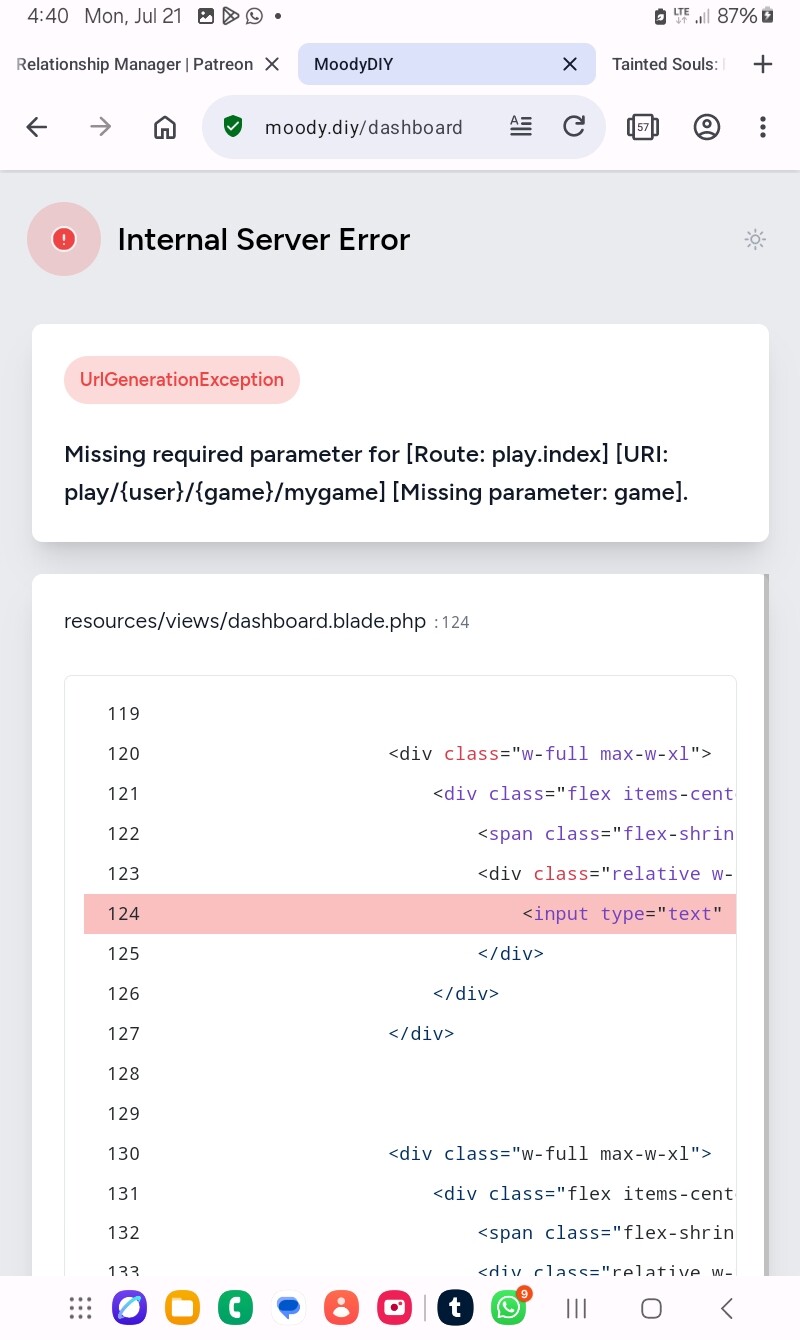
Task: Switch to the Tainted Souls tab
Action: click(x=668, y=64)
